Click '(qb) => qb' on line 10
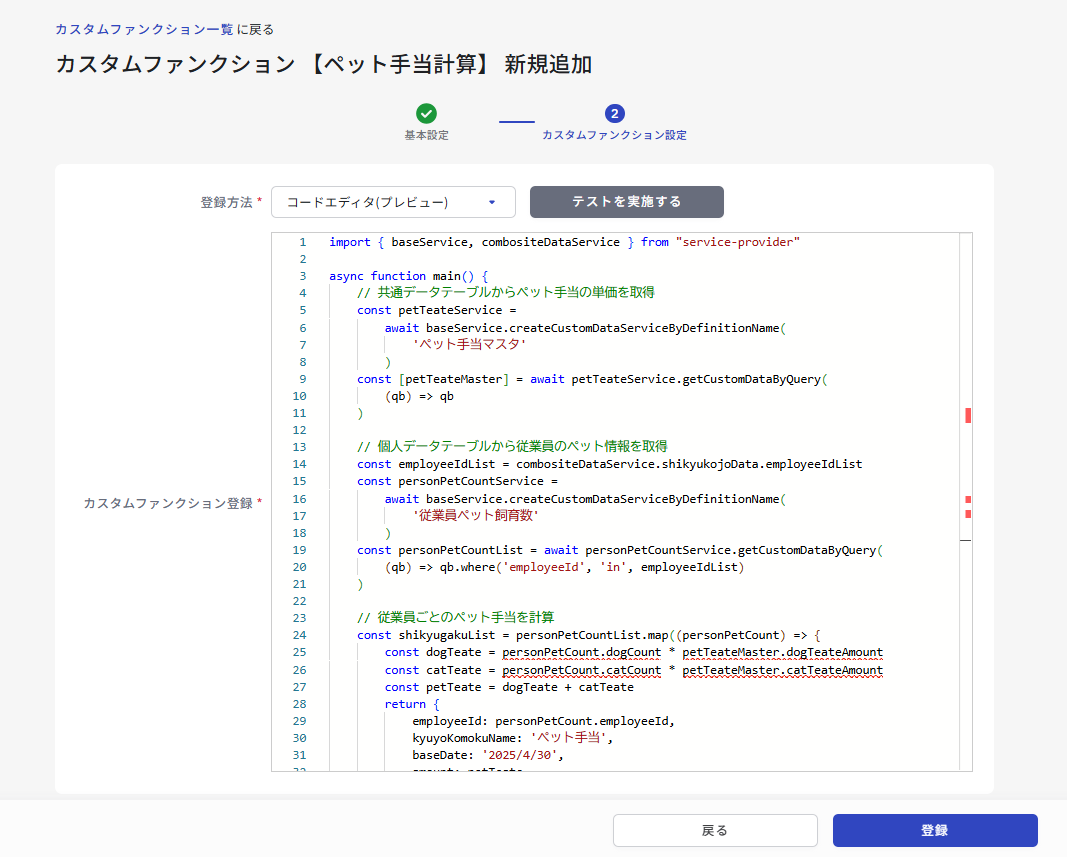The image size is (1067, 857). click(x=419, y=396)
